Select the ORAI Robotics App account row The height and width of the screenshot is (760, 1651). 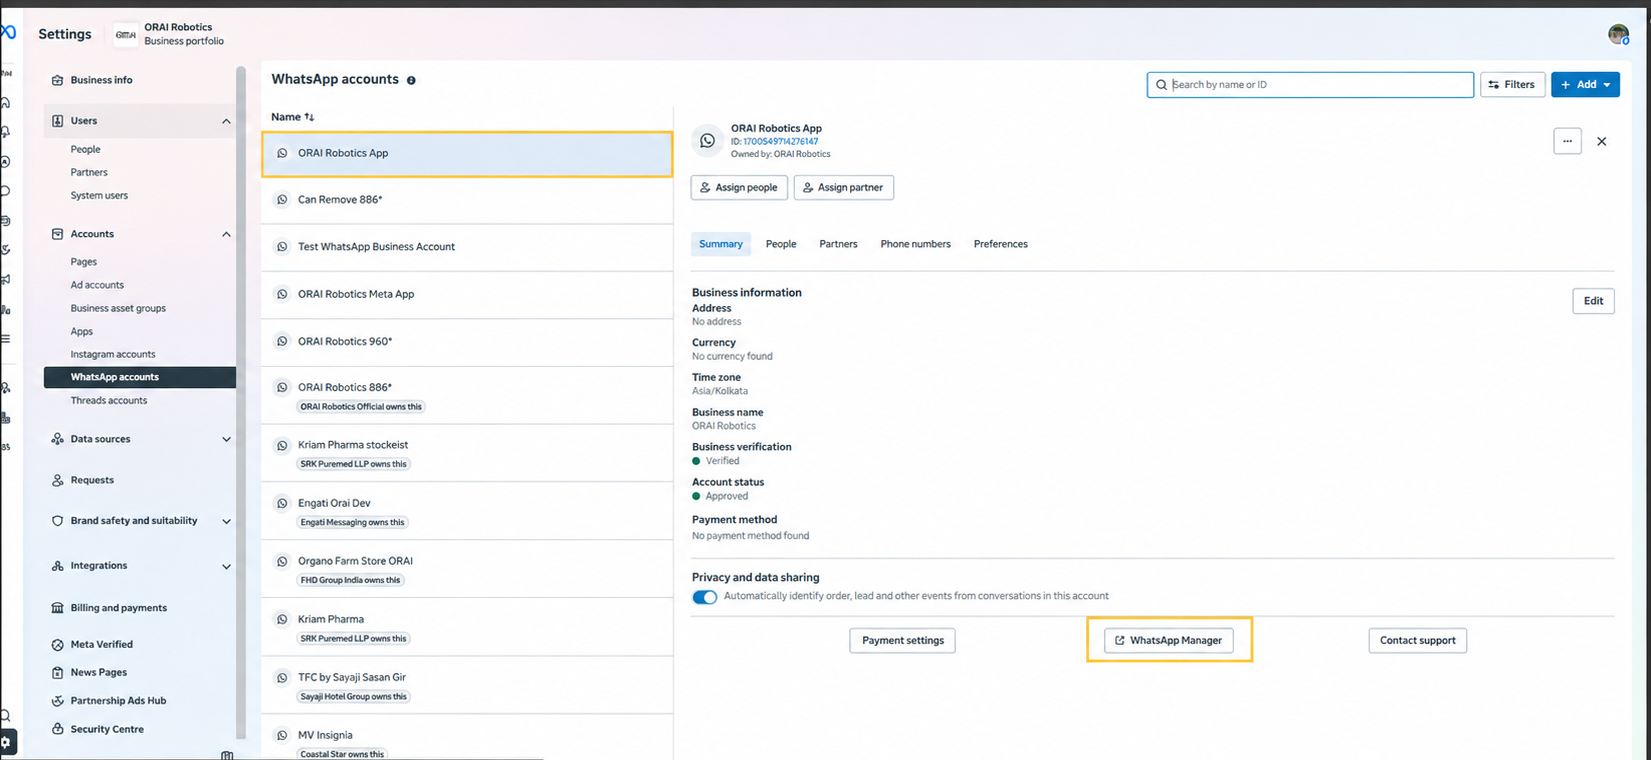(467, 154)
